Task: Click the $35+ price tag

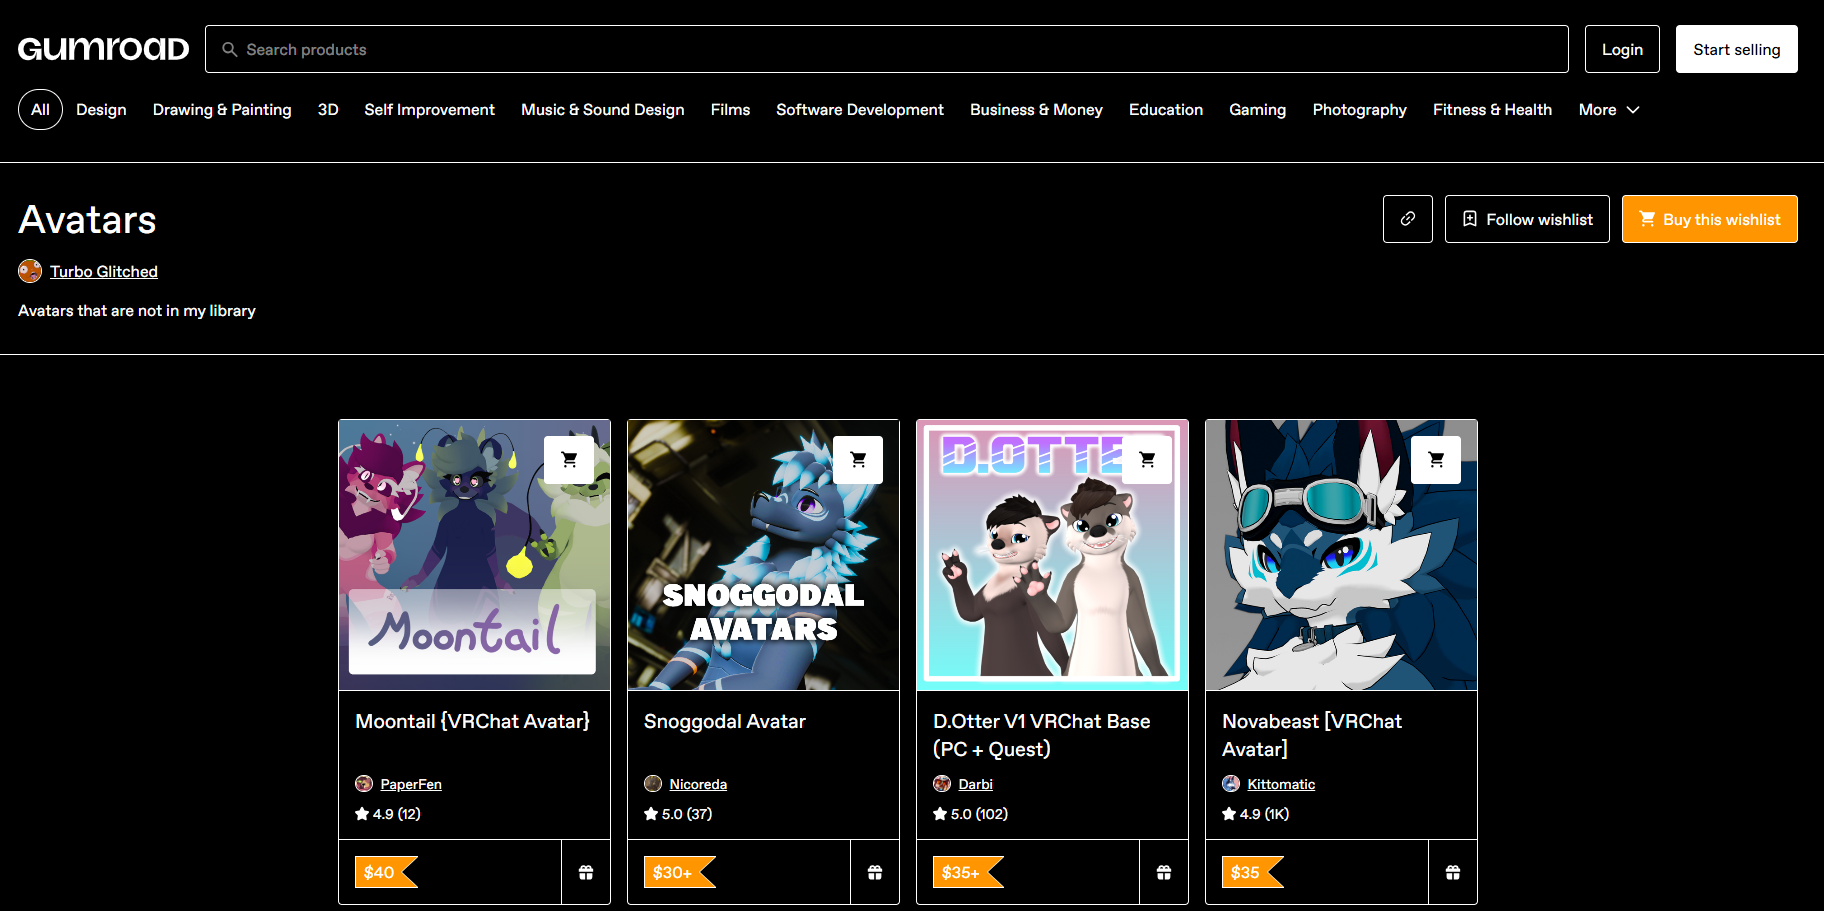Action: pyautogui.click(x=967, y=872)
